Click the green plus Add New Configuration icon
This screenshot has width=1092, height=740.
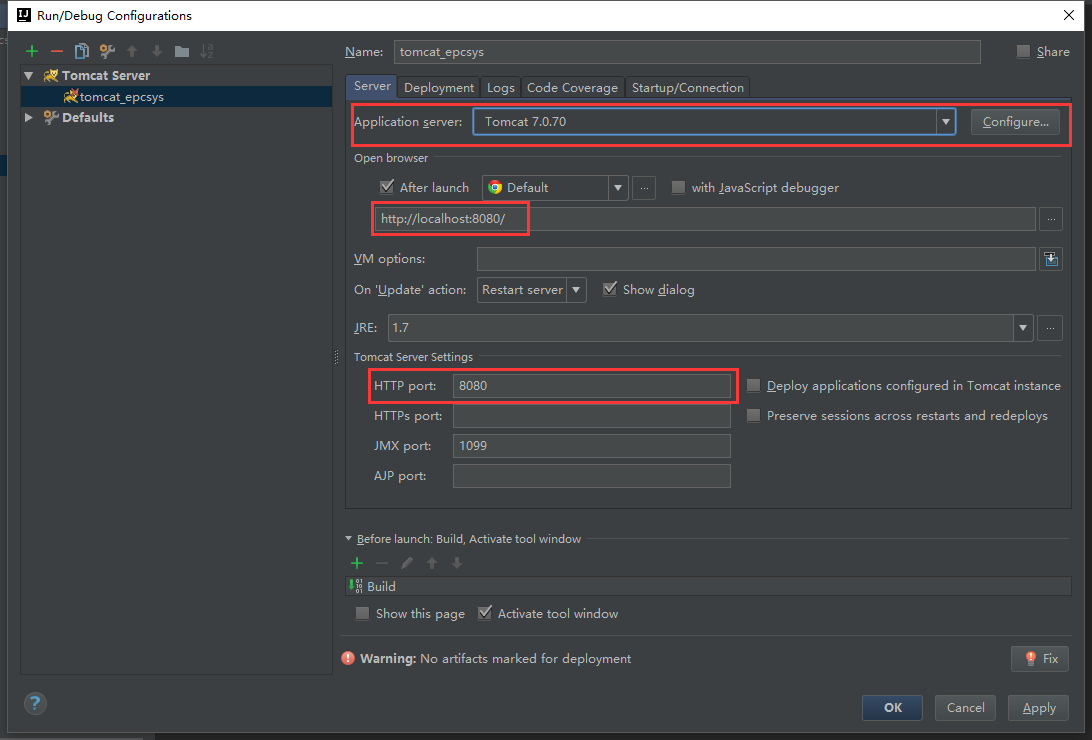[x=32, y=51]
